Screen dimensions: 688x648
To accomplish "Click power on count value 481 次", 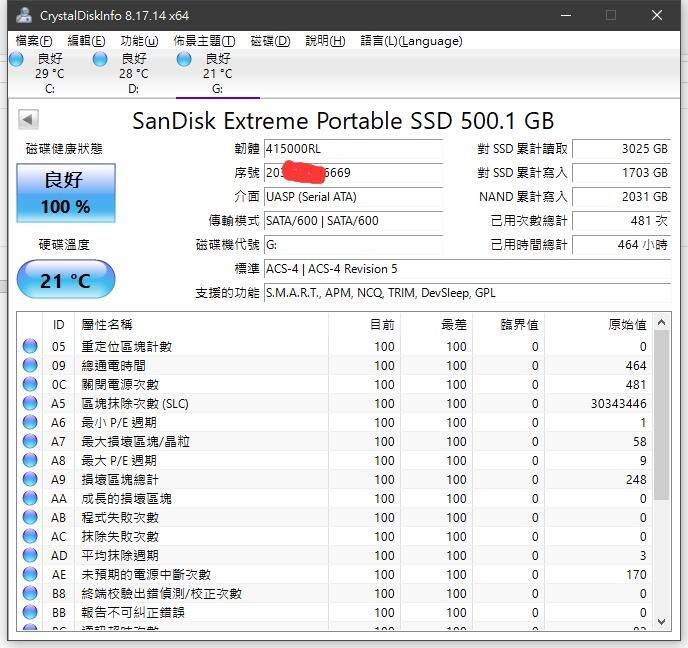I will pyautogui.click(x=622, y=221).
